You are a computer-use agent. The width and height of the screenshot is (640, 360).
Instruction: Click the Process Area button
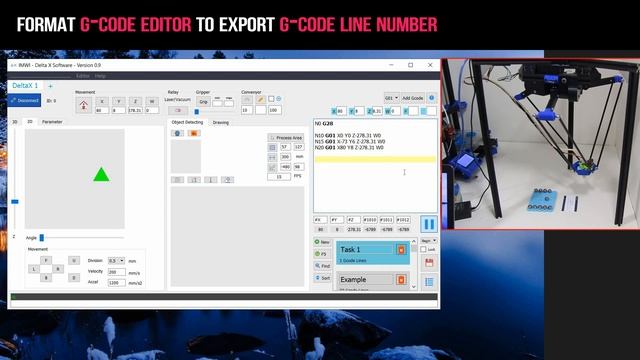point(285,138)
